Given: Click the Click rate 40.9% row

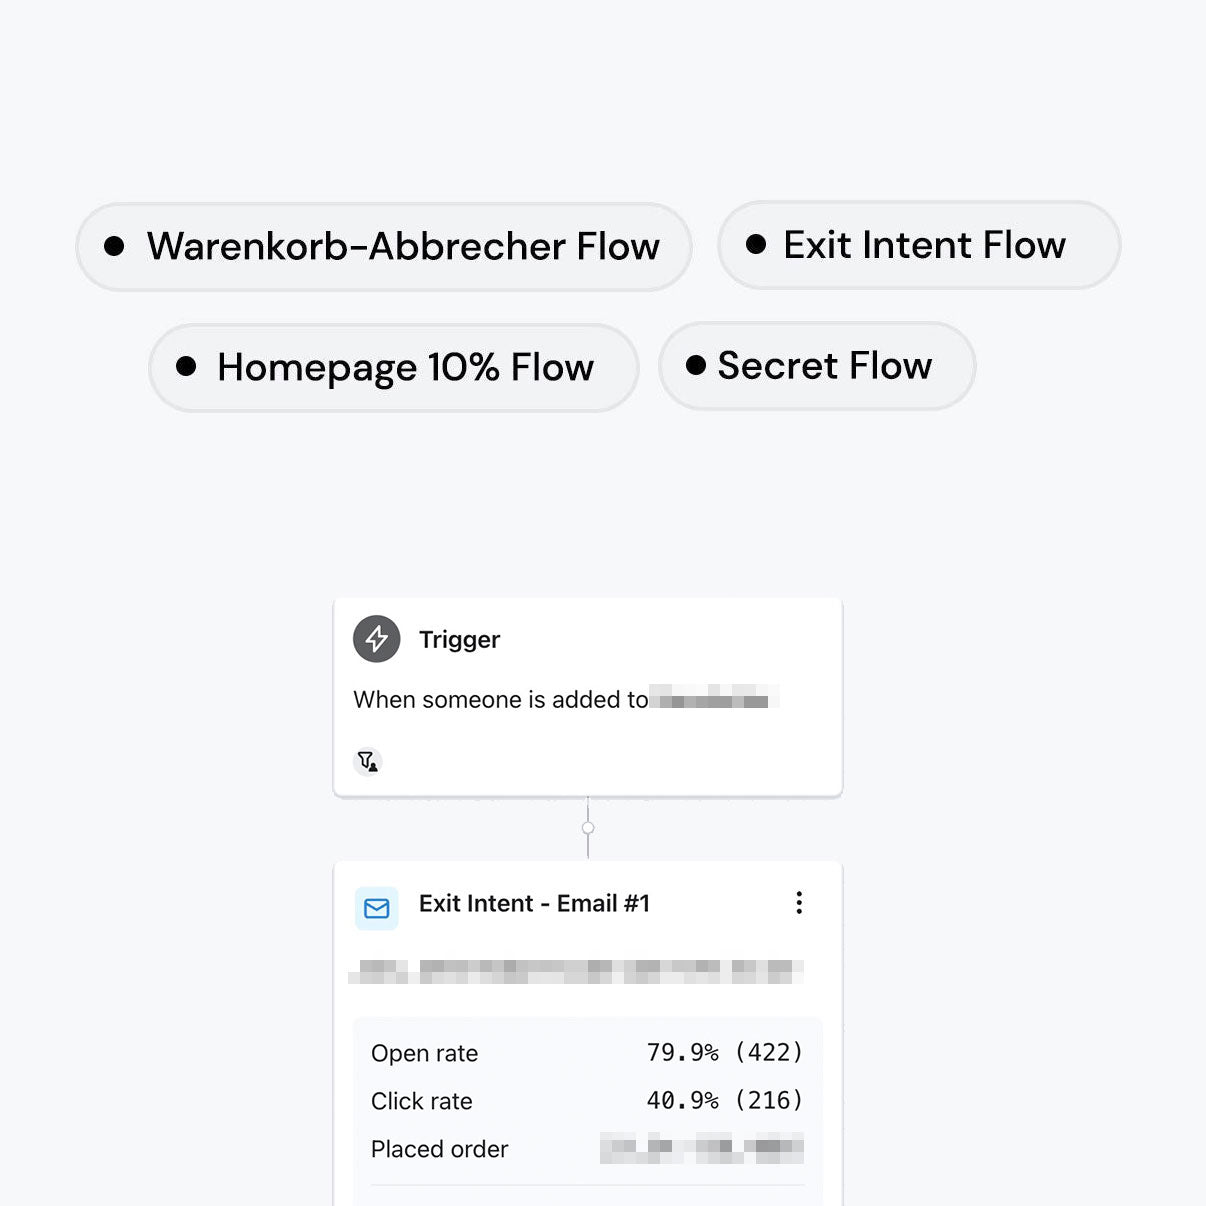Looking at the screenshot, I should pyautogui.click(x=587, y=1101).
